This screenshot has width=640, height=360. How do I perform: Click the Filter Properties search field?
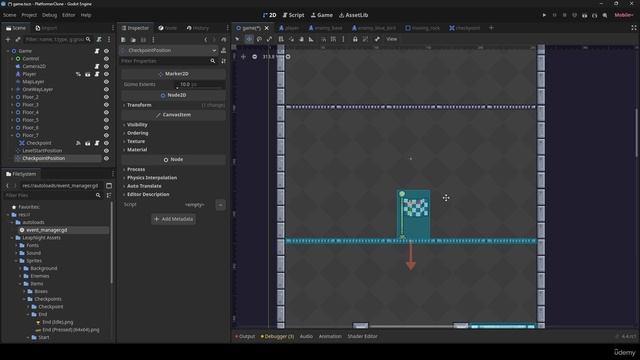click(168, 61)
